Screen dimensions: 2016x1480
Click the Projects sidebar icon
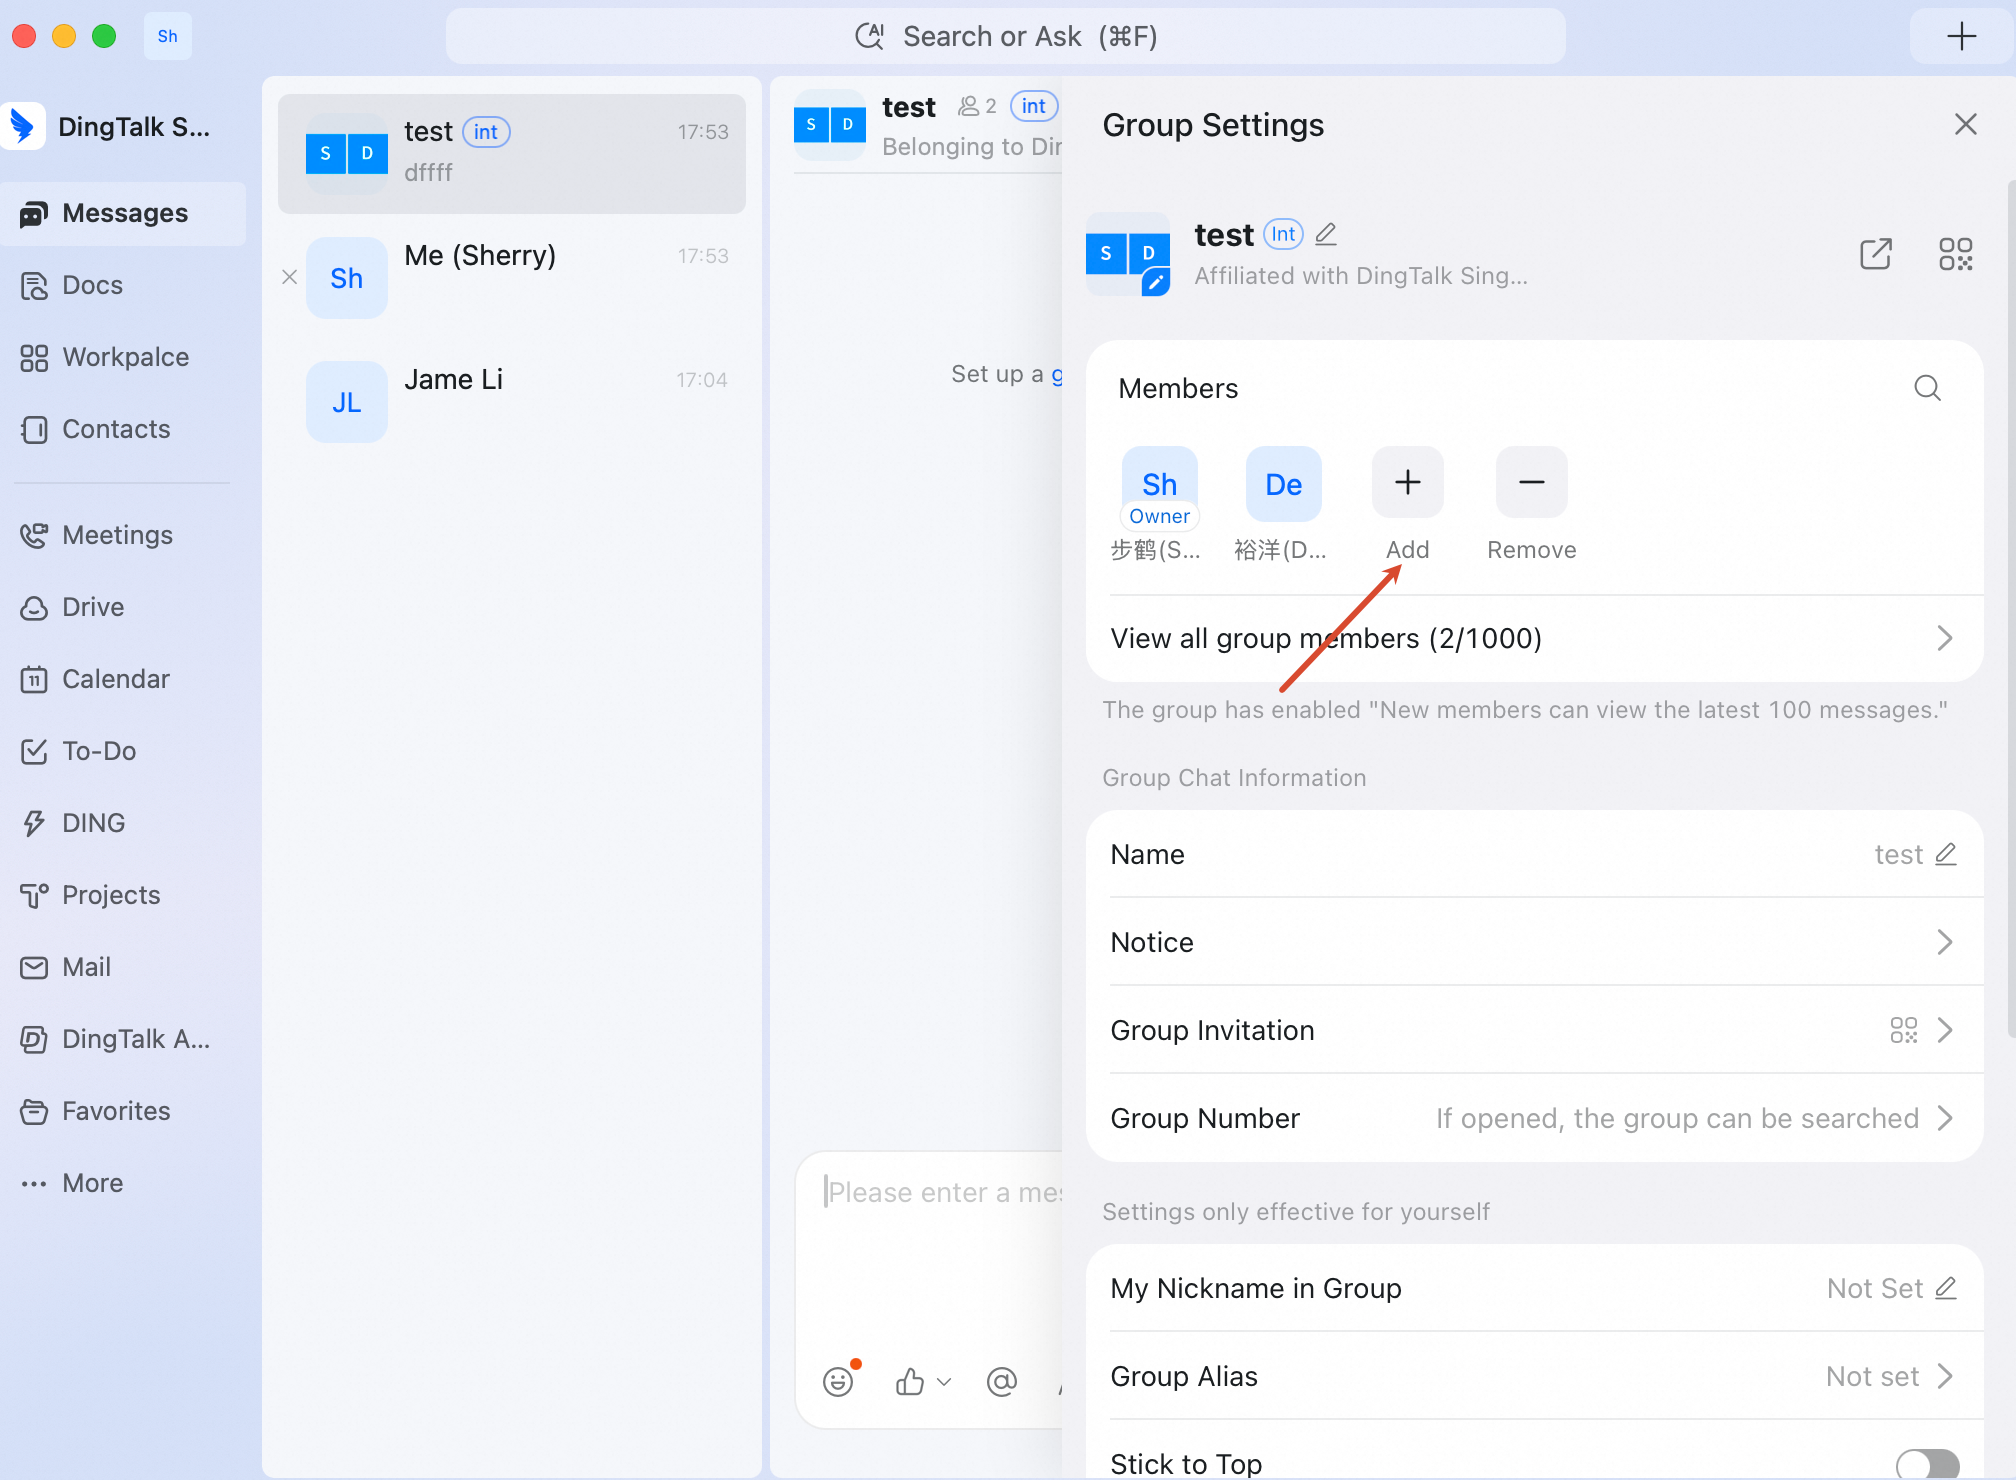[x=34, y=896]
